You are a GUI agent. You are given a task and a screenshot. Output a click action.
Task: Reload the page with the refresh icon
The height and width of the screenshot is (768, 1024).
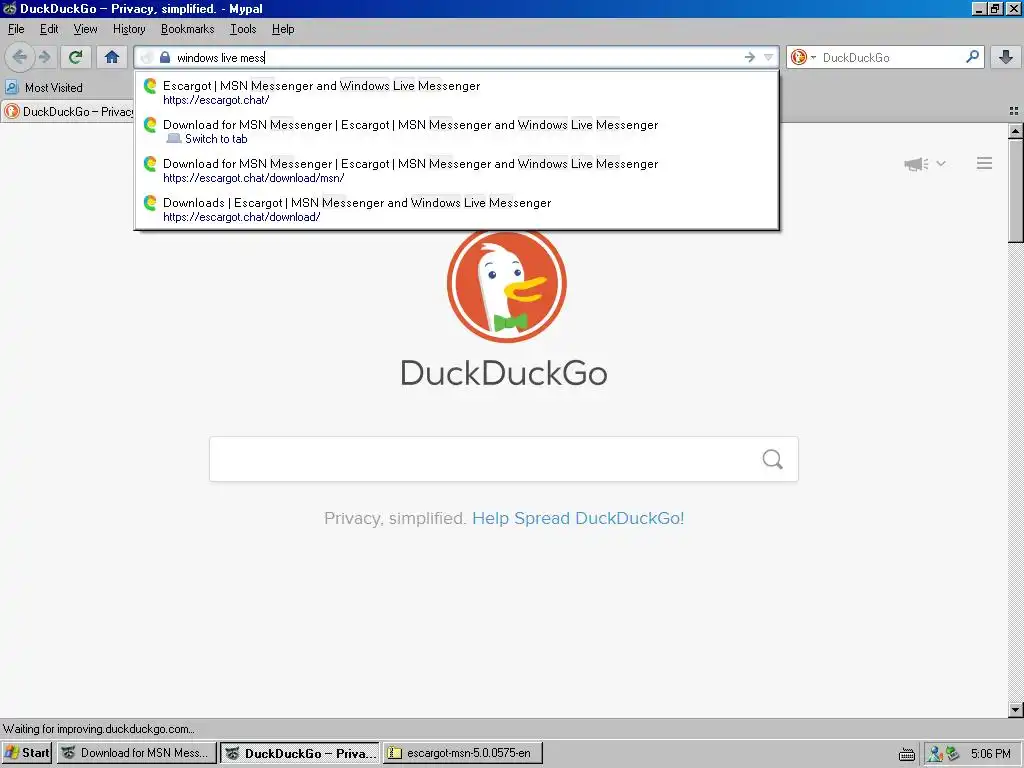point(76,57)
